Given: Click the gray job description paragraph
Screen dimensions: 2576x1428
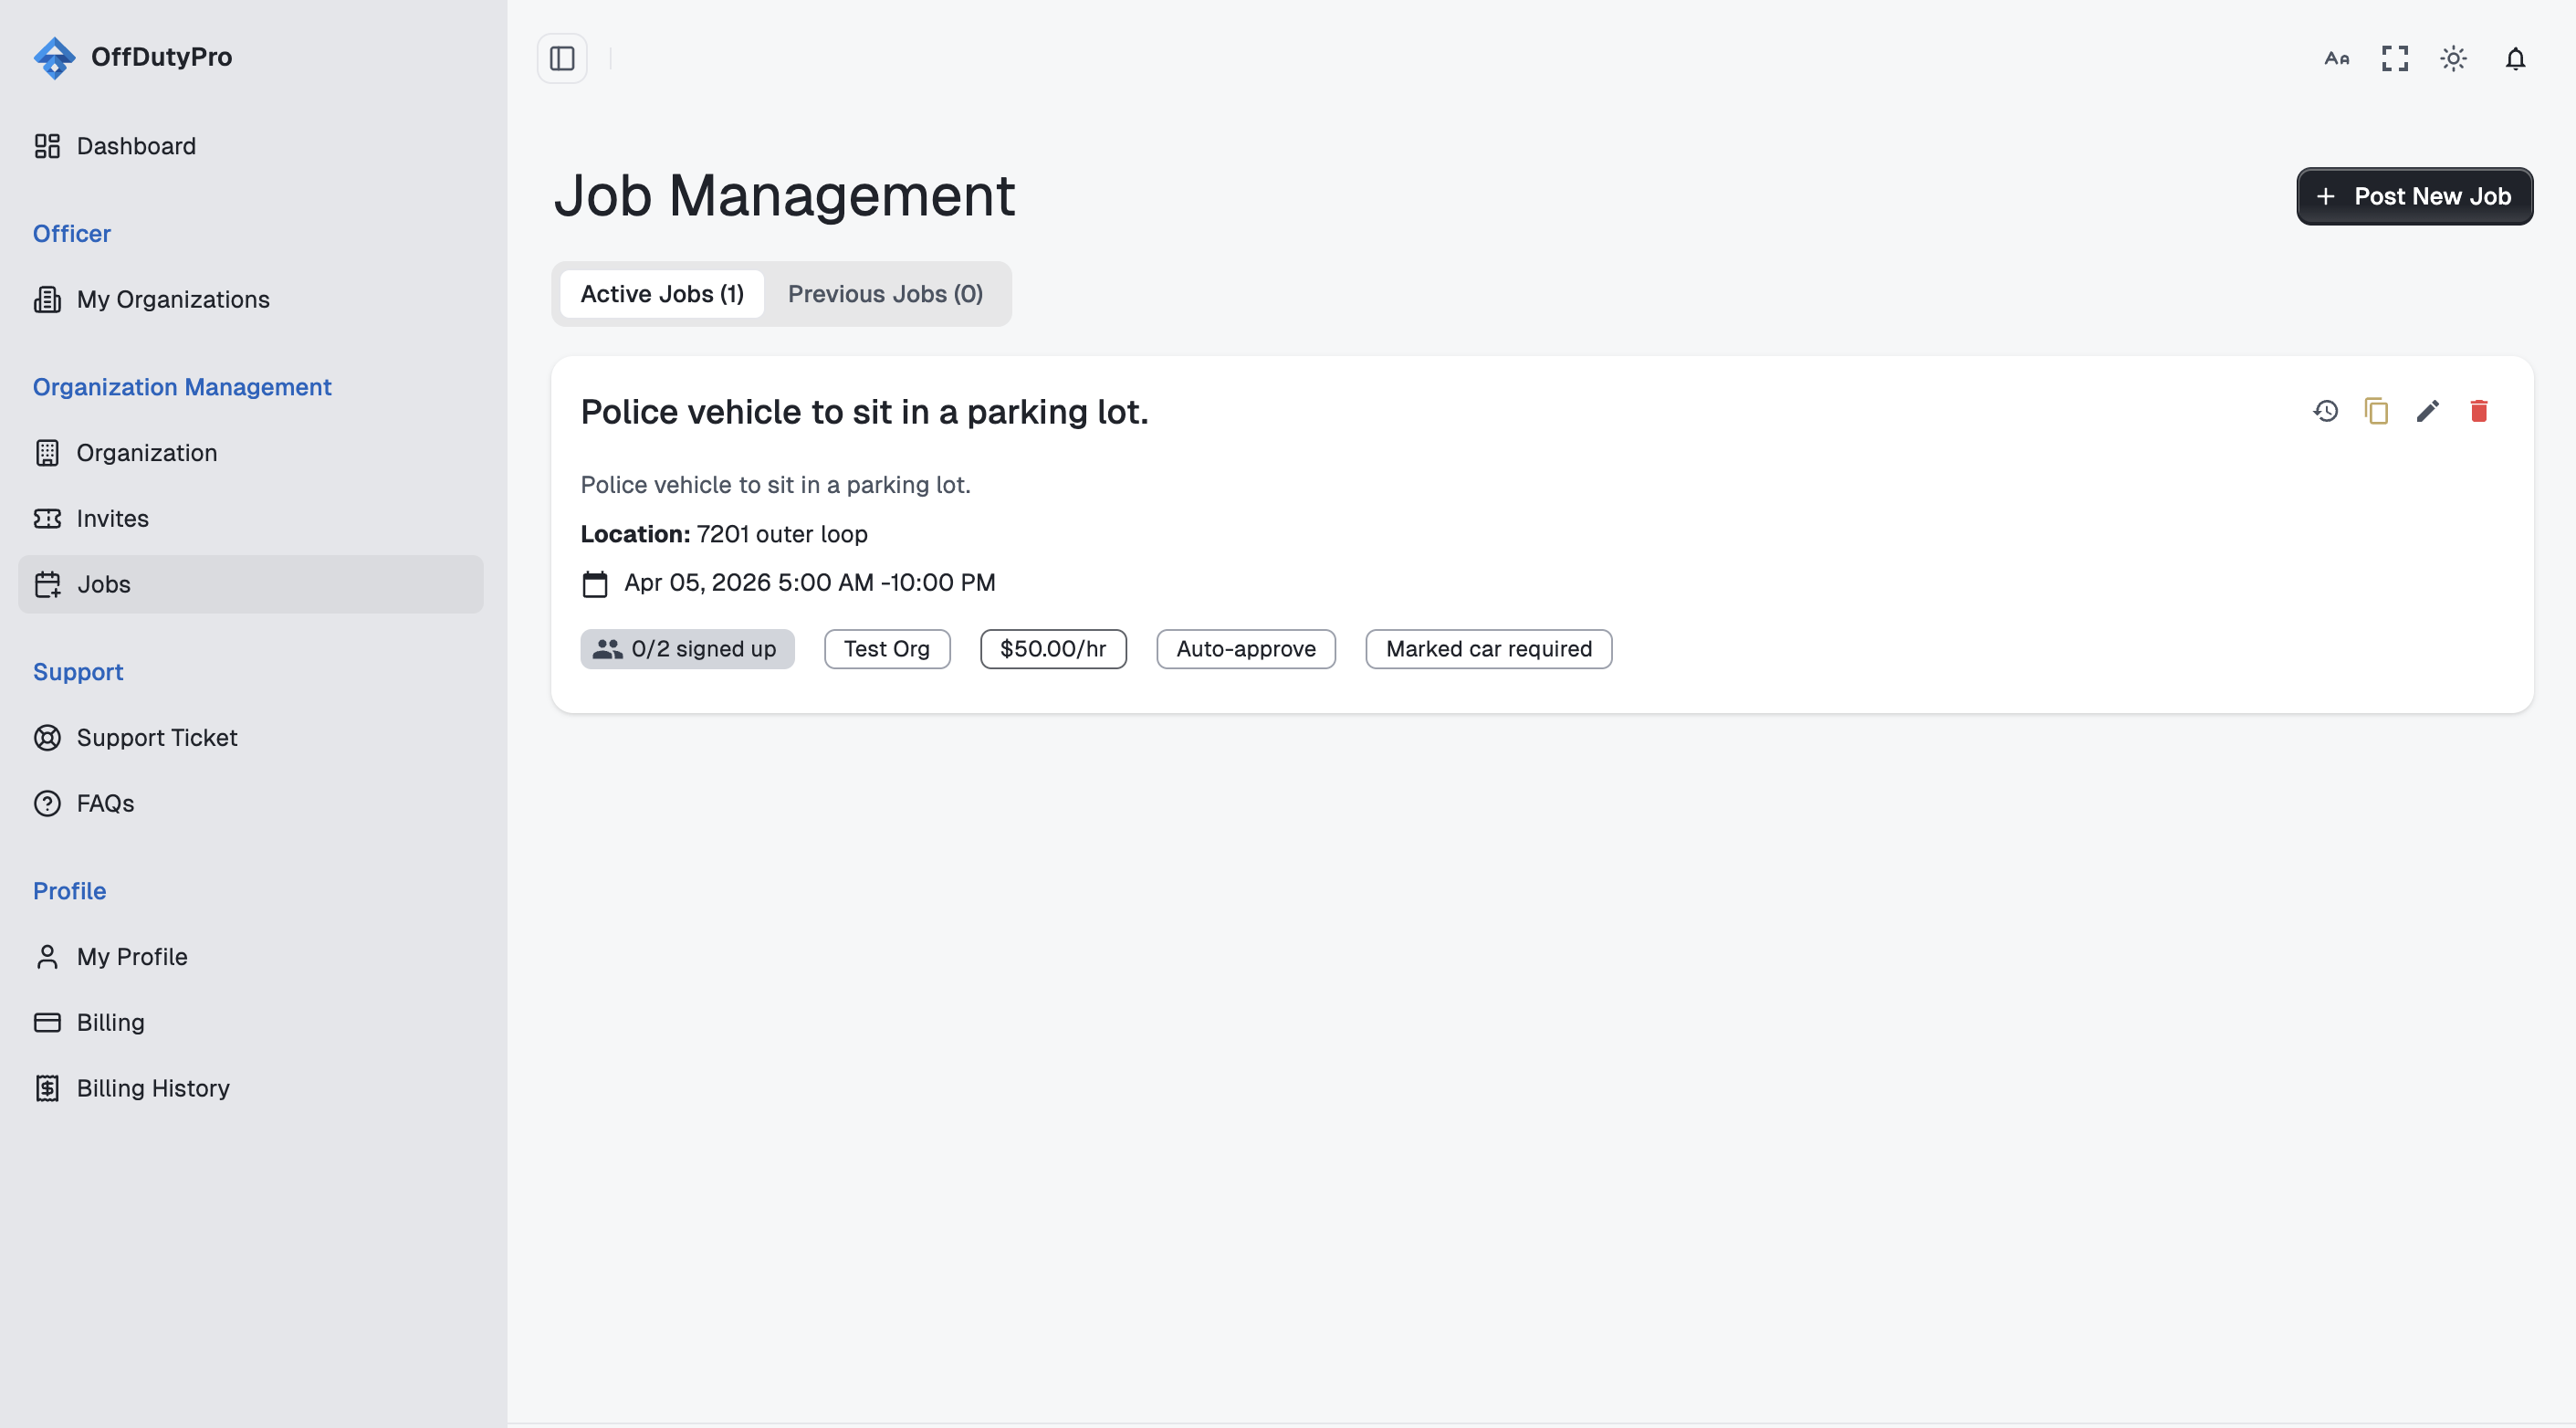Looking at the screenshot, I should click(776, 485).
